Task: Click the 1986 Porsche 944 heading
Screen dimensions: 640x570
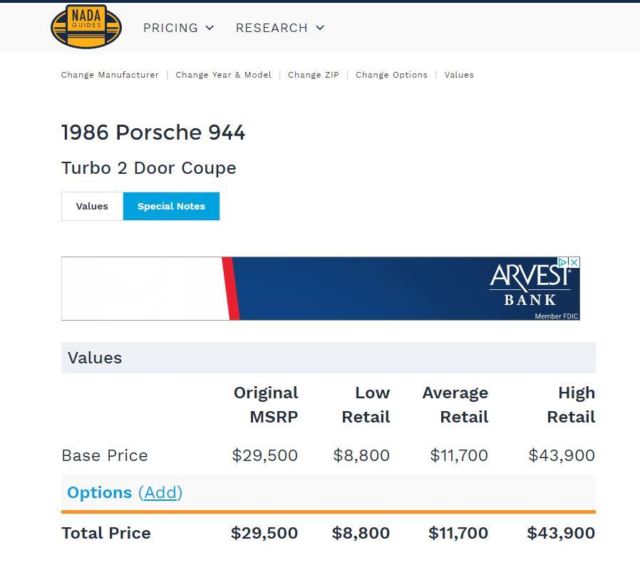Action: [x=153, y=132]
